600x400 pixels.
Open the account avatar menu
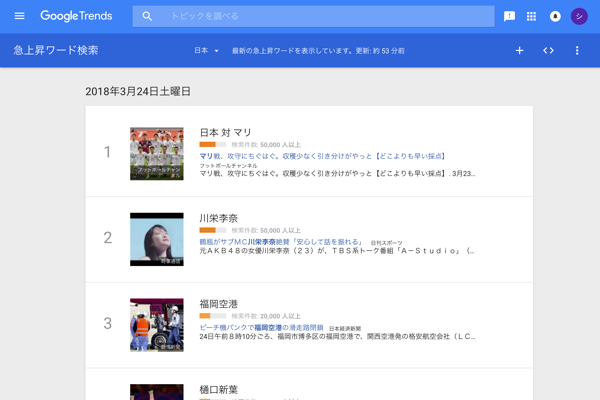coord(579,16)
